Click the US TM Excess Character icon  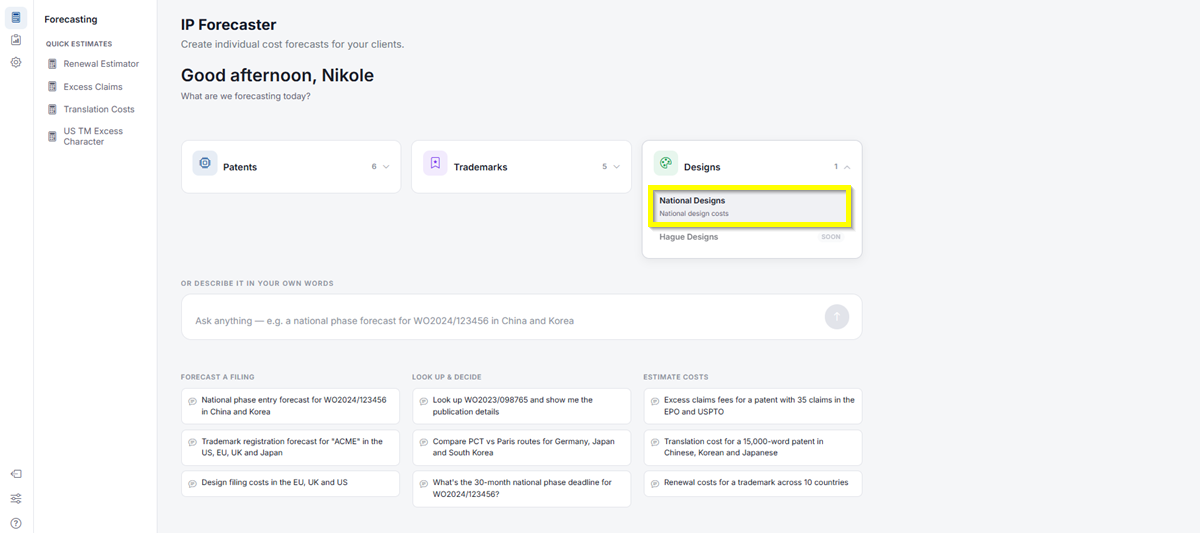click(x=53, y=136)
